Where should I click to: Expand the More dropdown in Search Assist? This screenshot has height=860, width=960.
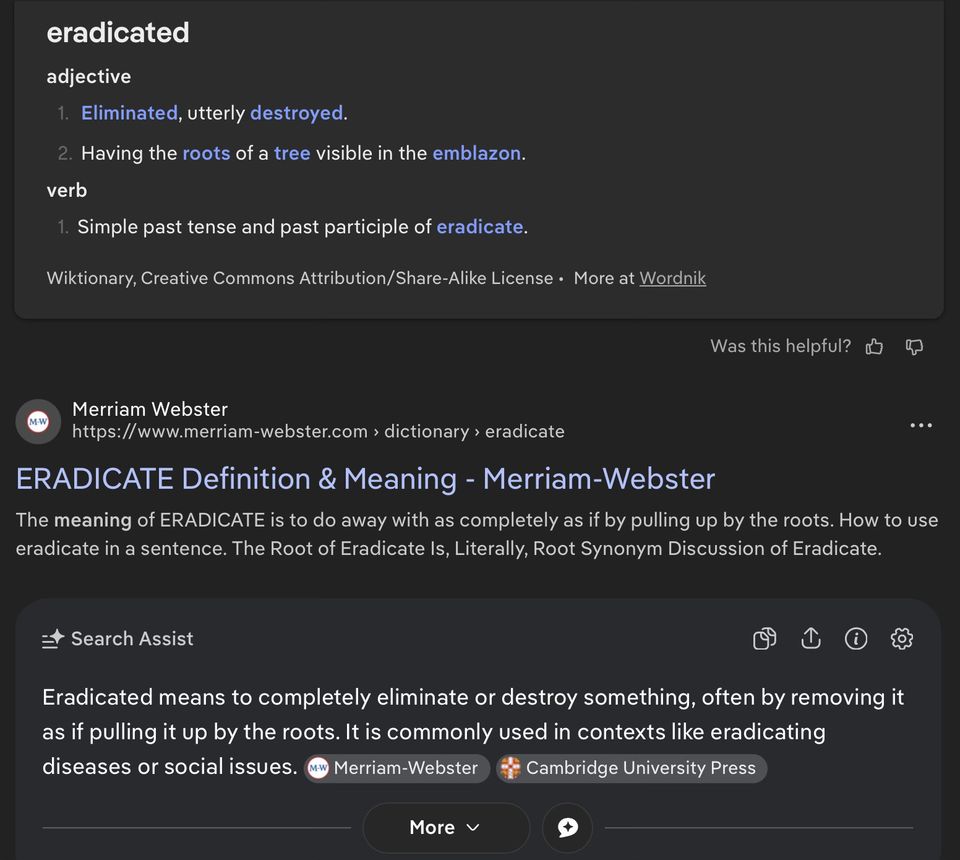click(446, 828)
